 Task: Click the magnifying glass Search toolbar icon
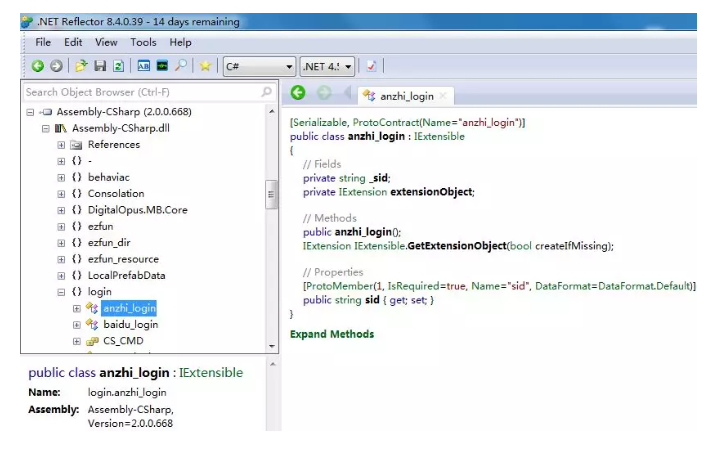tap(181, 66)
